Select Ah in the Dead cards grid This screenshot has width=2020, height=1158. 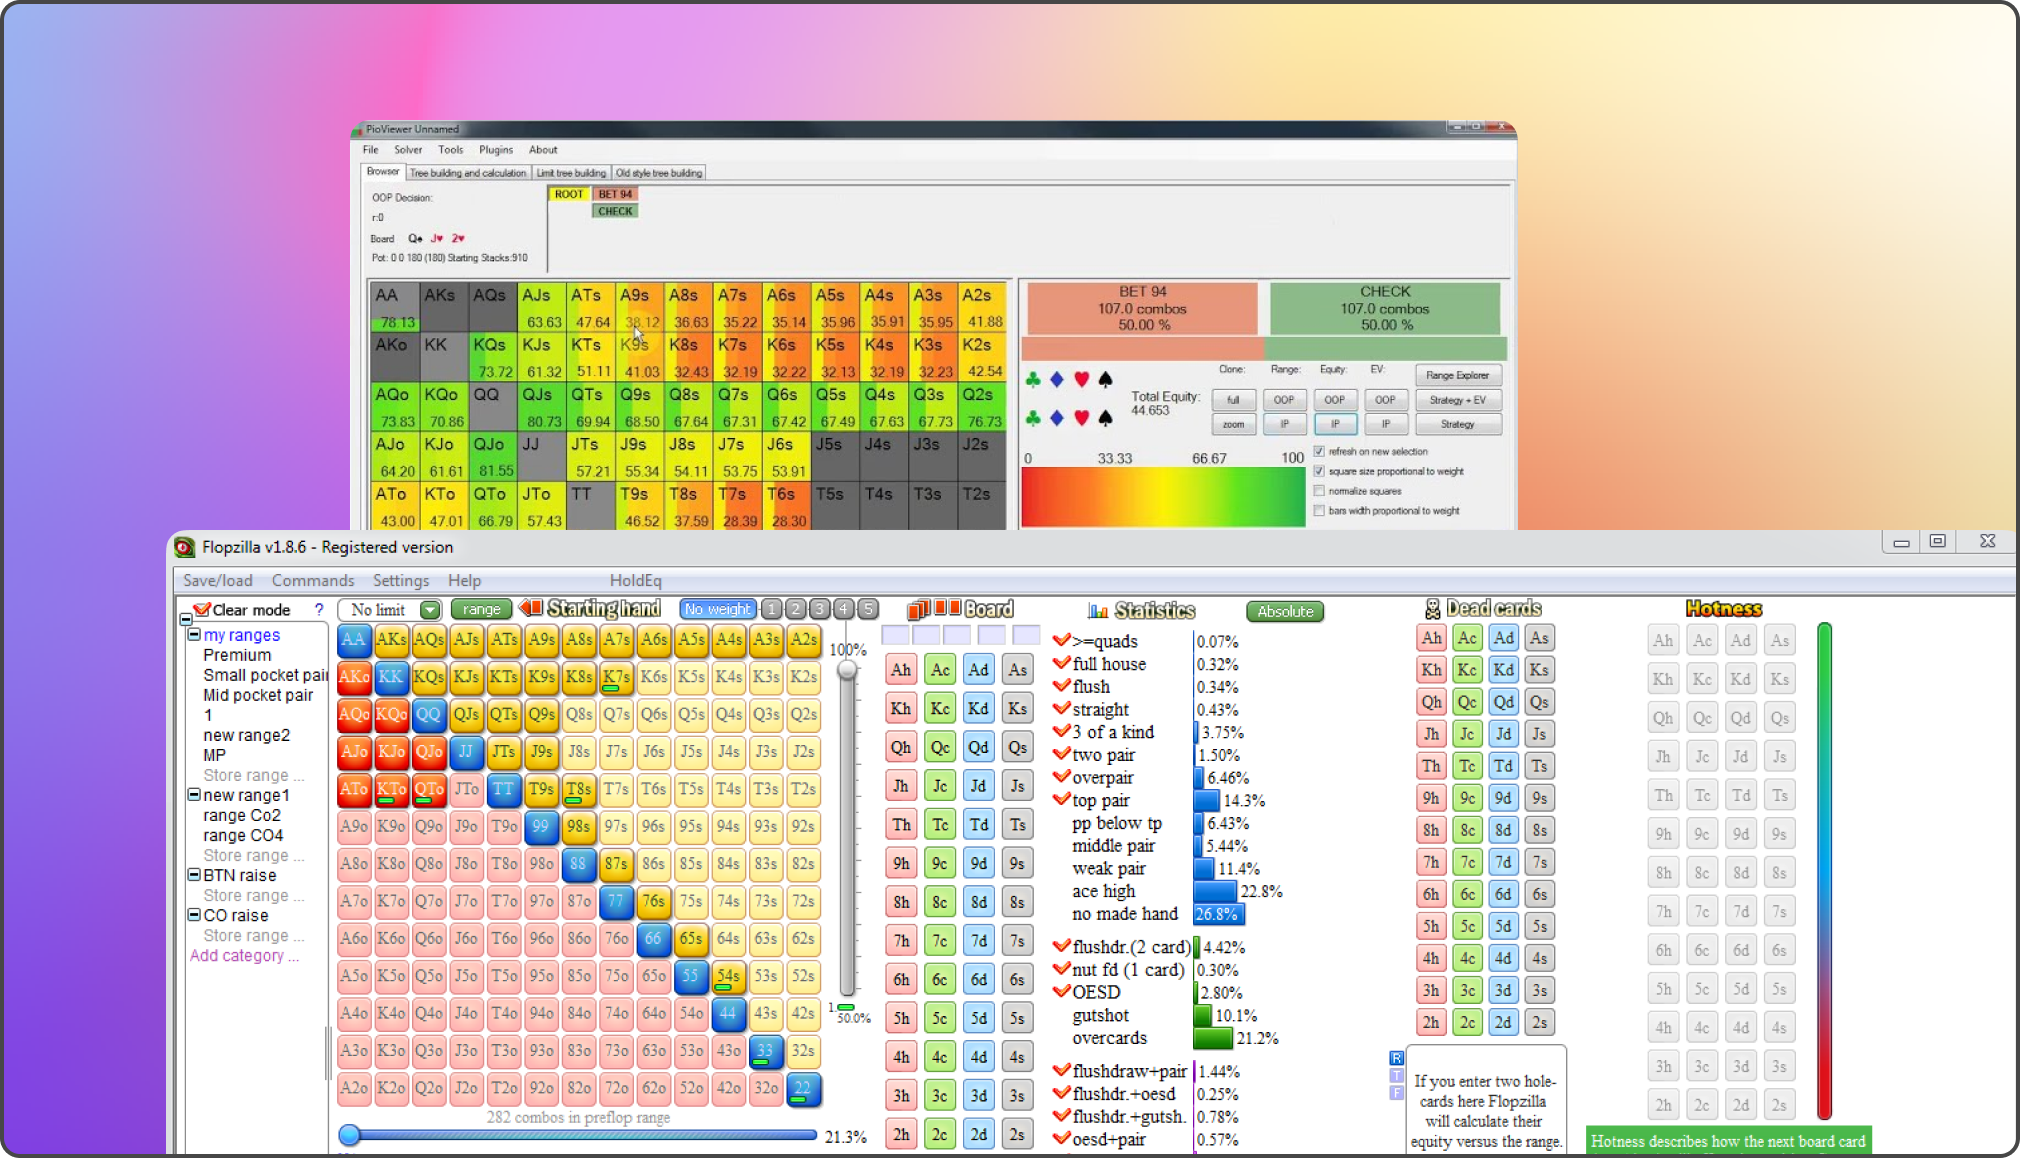[1430, 637]
